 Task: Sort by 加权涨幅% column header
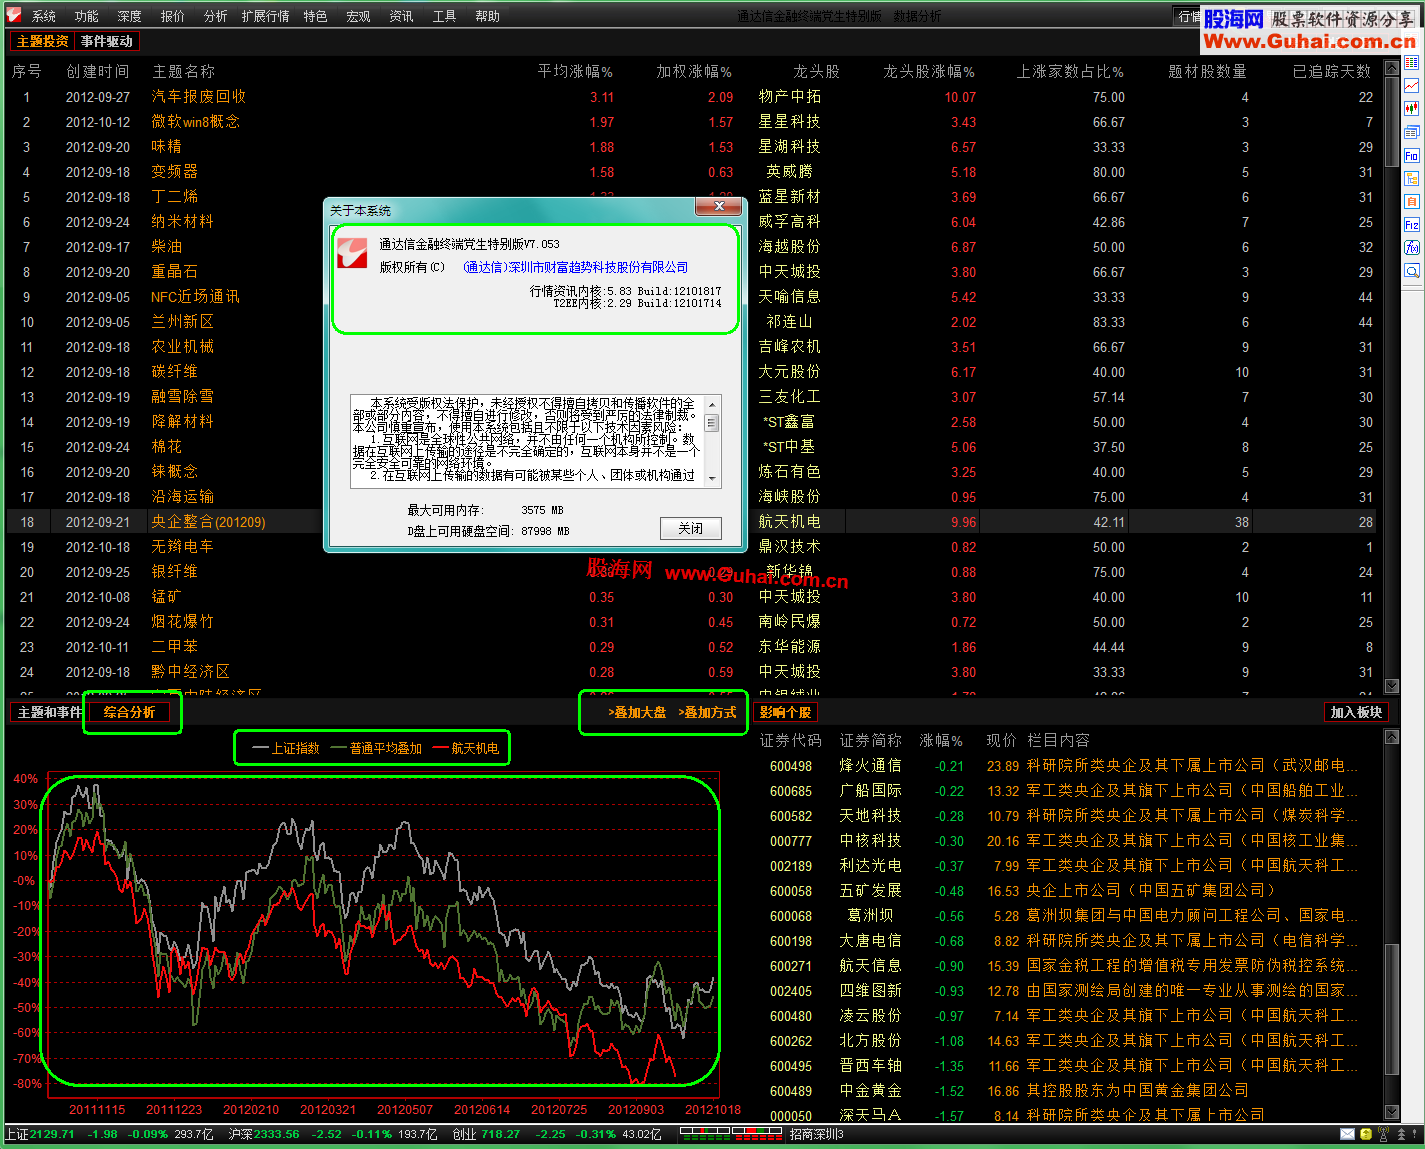pyautogui.click(x=694, y=71)
